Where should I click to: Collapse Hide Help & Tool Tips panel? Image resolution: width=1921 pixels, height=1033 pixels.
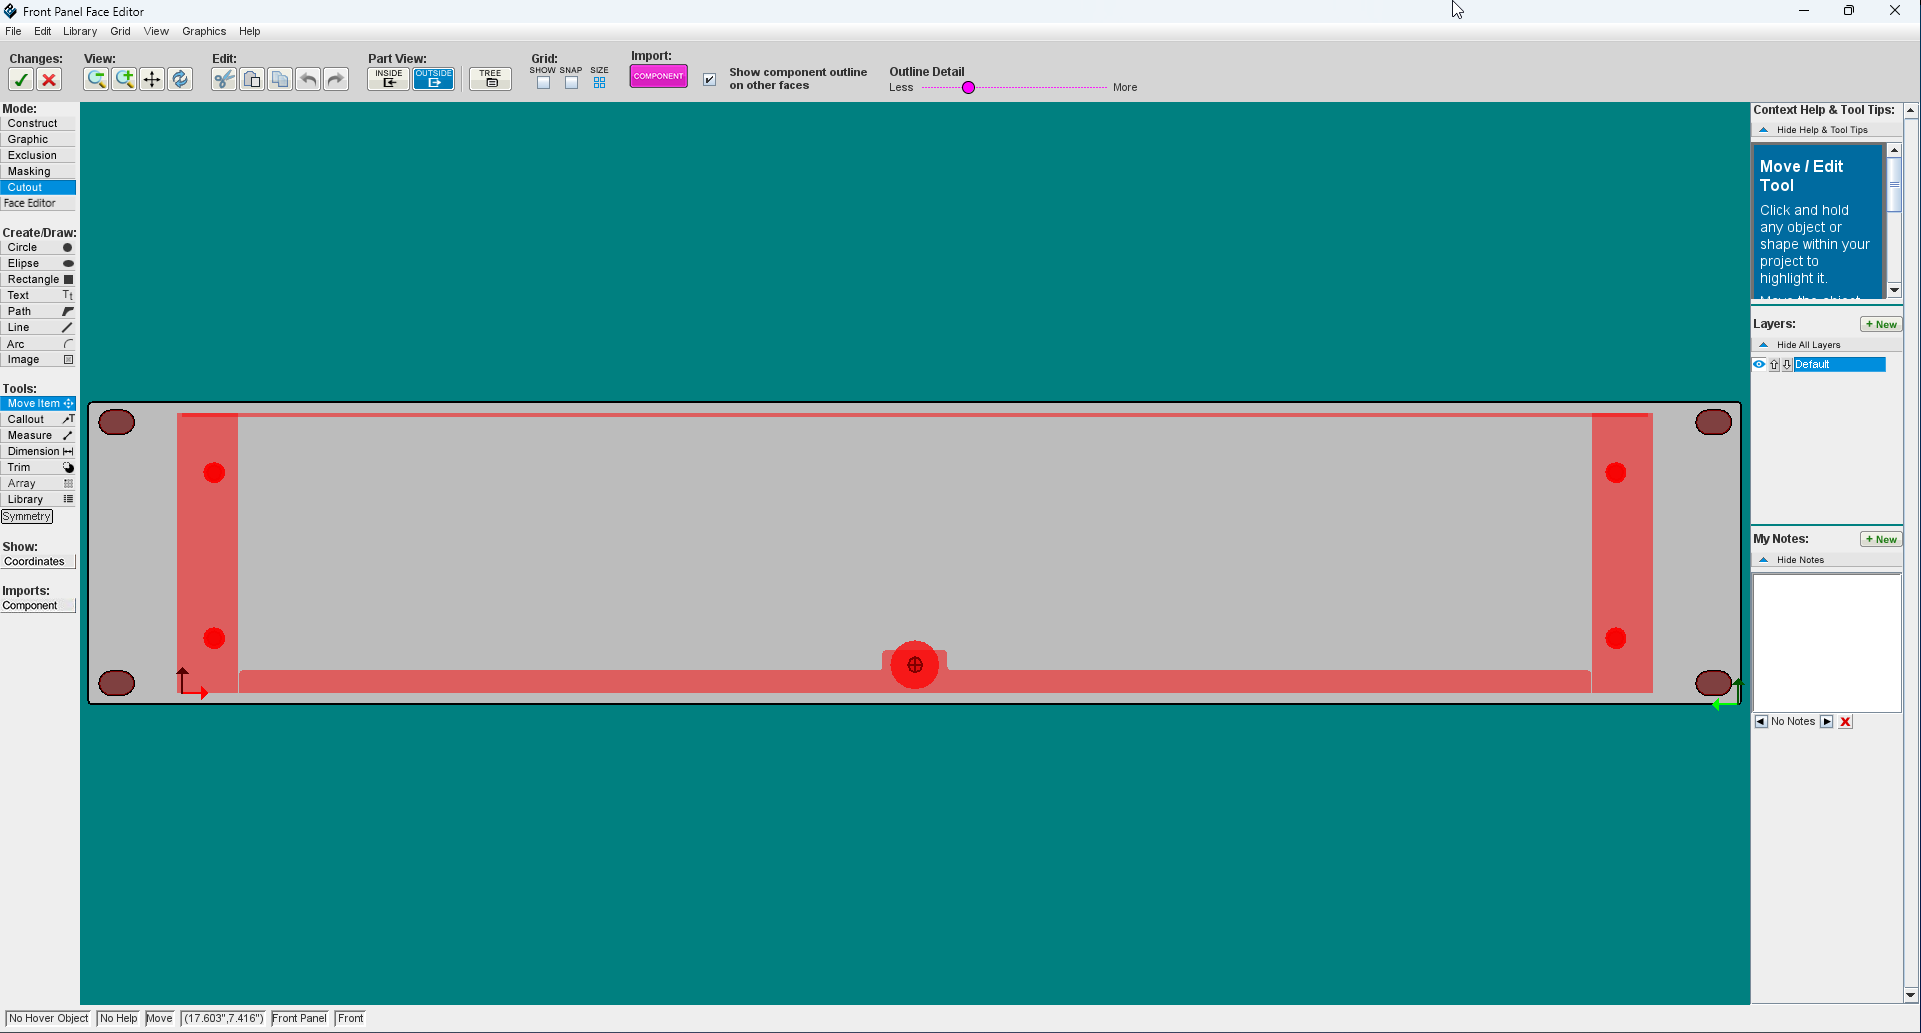click(x=1765, y=129)
